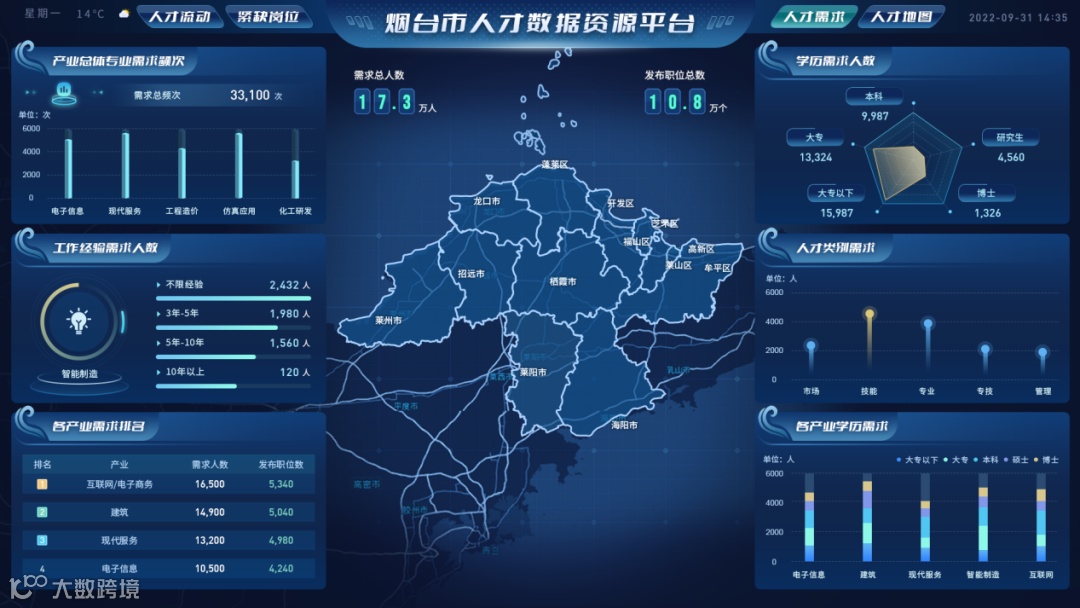The height and width of the screenshot is (608, 1080).
Task: Select the 人才需求 tab
Action: pos(813,17)
